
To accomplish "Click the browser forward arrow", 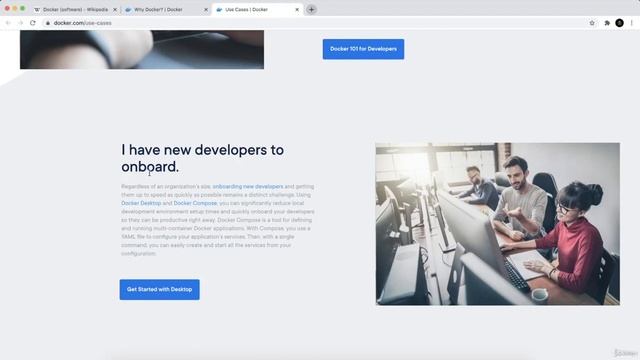I will [x=20, y=23].
